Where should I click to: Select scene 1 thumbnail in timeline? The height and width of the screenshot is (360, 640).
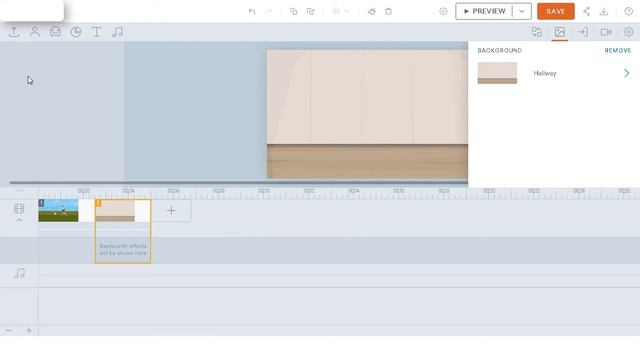point(58,211)
